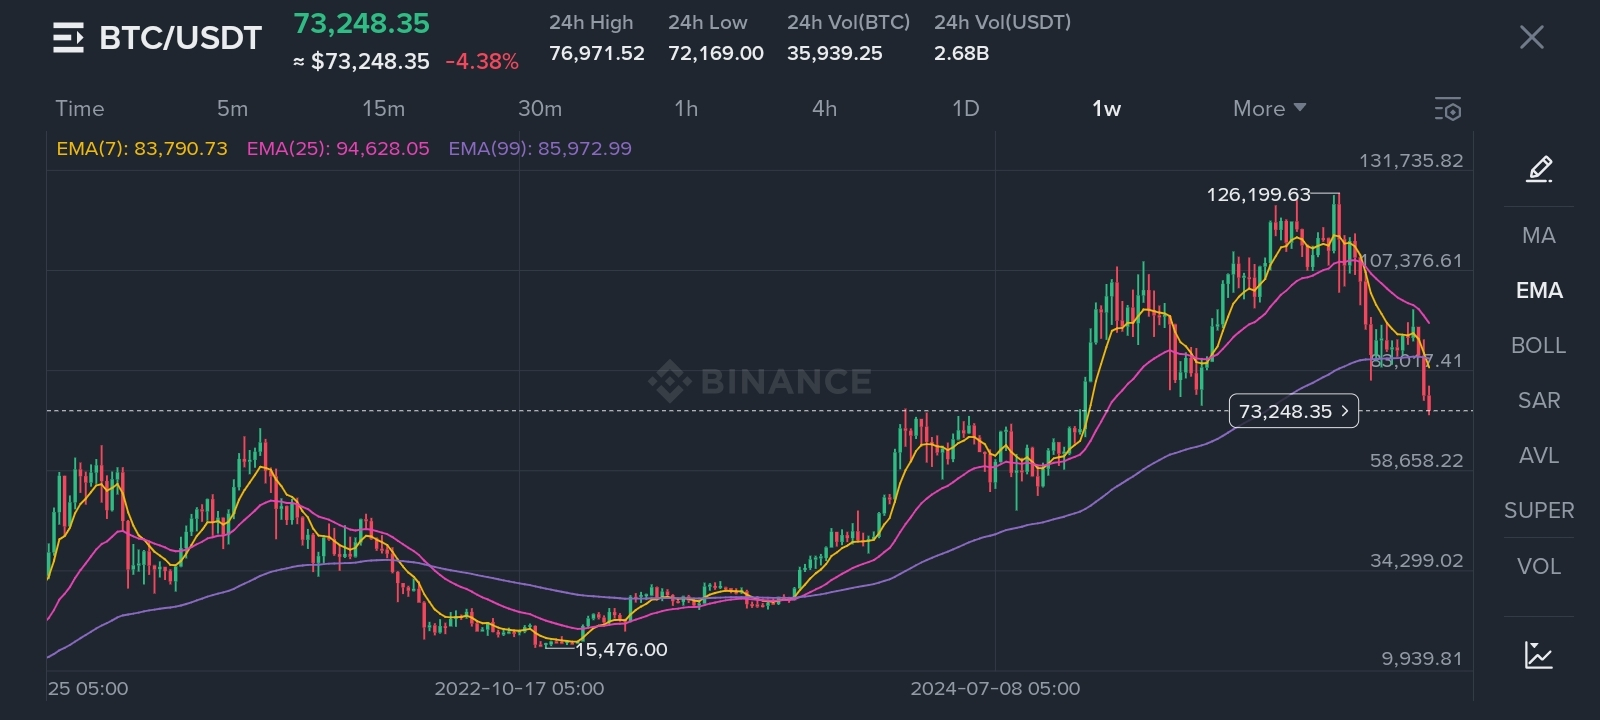The width and height of the screenshot is (1600, 720).
Task: Click the EMA(7) legend value label
Action: coord(142,149)
